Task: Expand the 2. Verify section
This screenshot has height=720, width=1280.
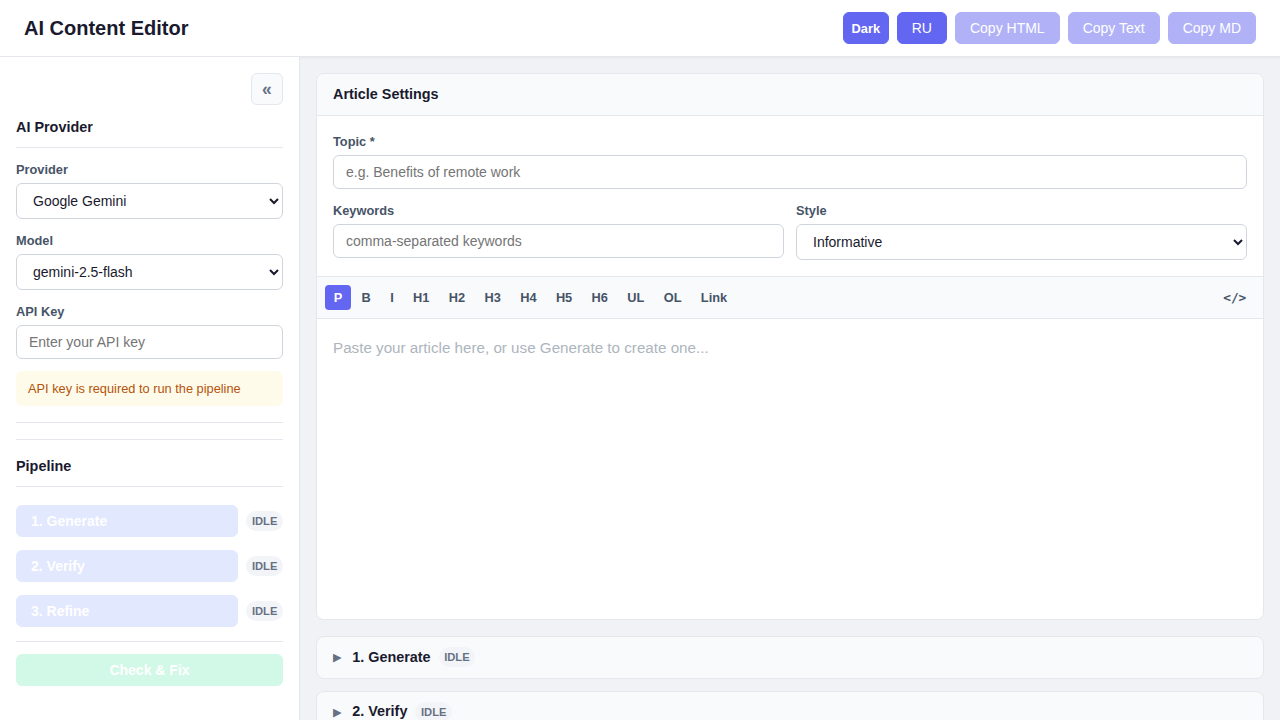Action: (x=380, y=711)
